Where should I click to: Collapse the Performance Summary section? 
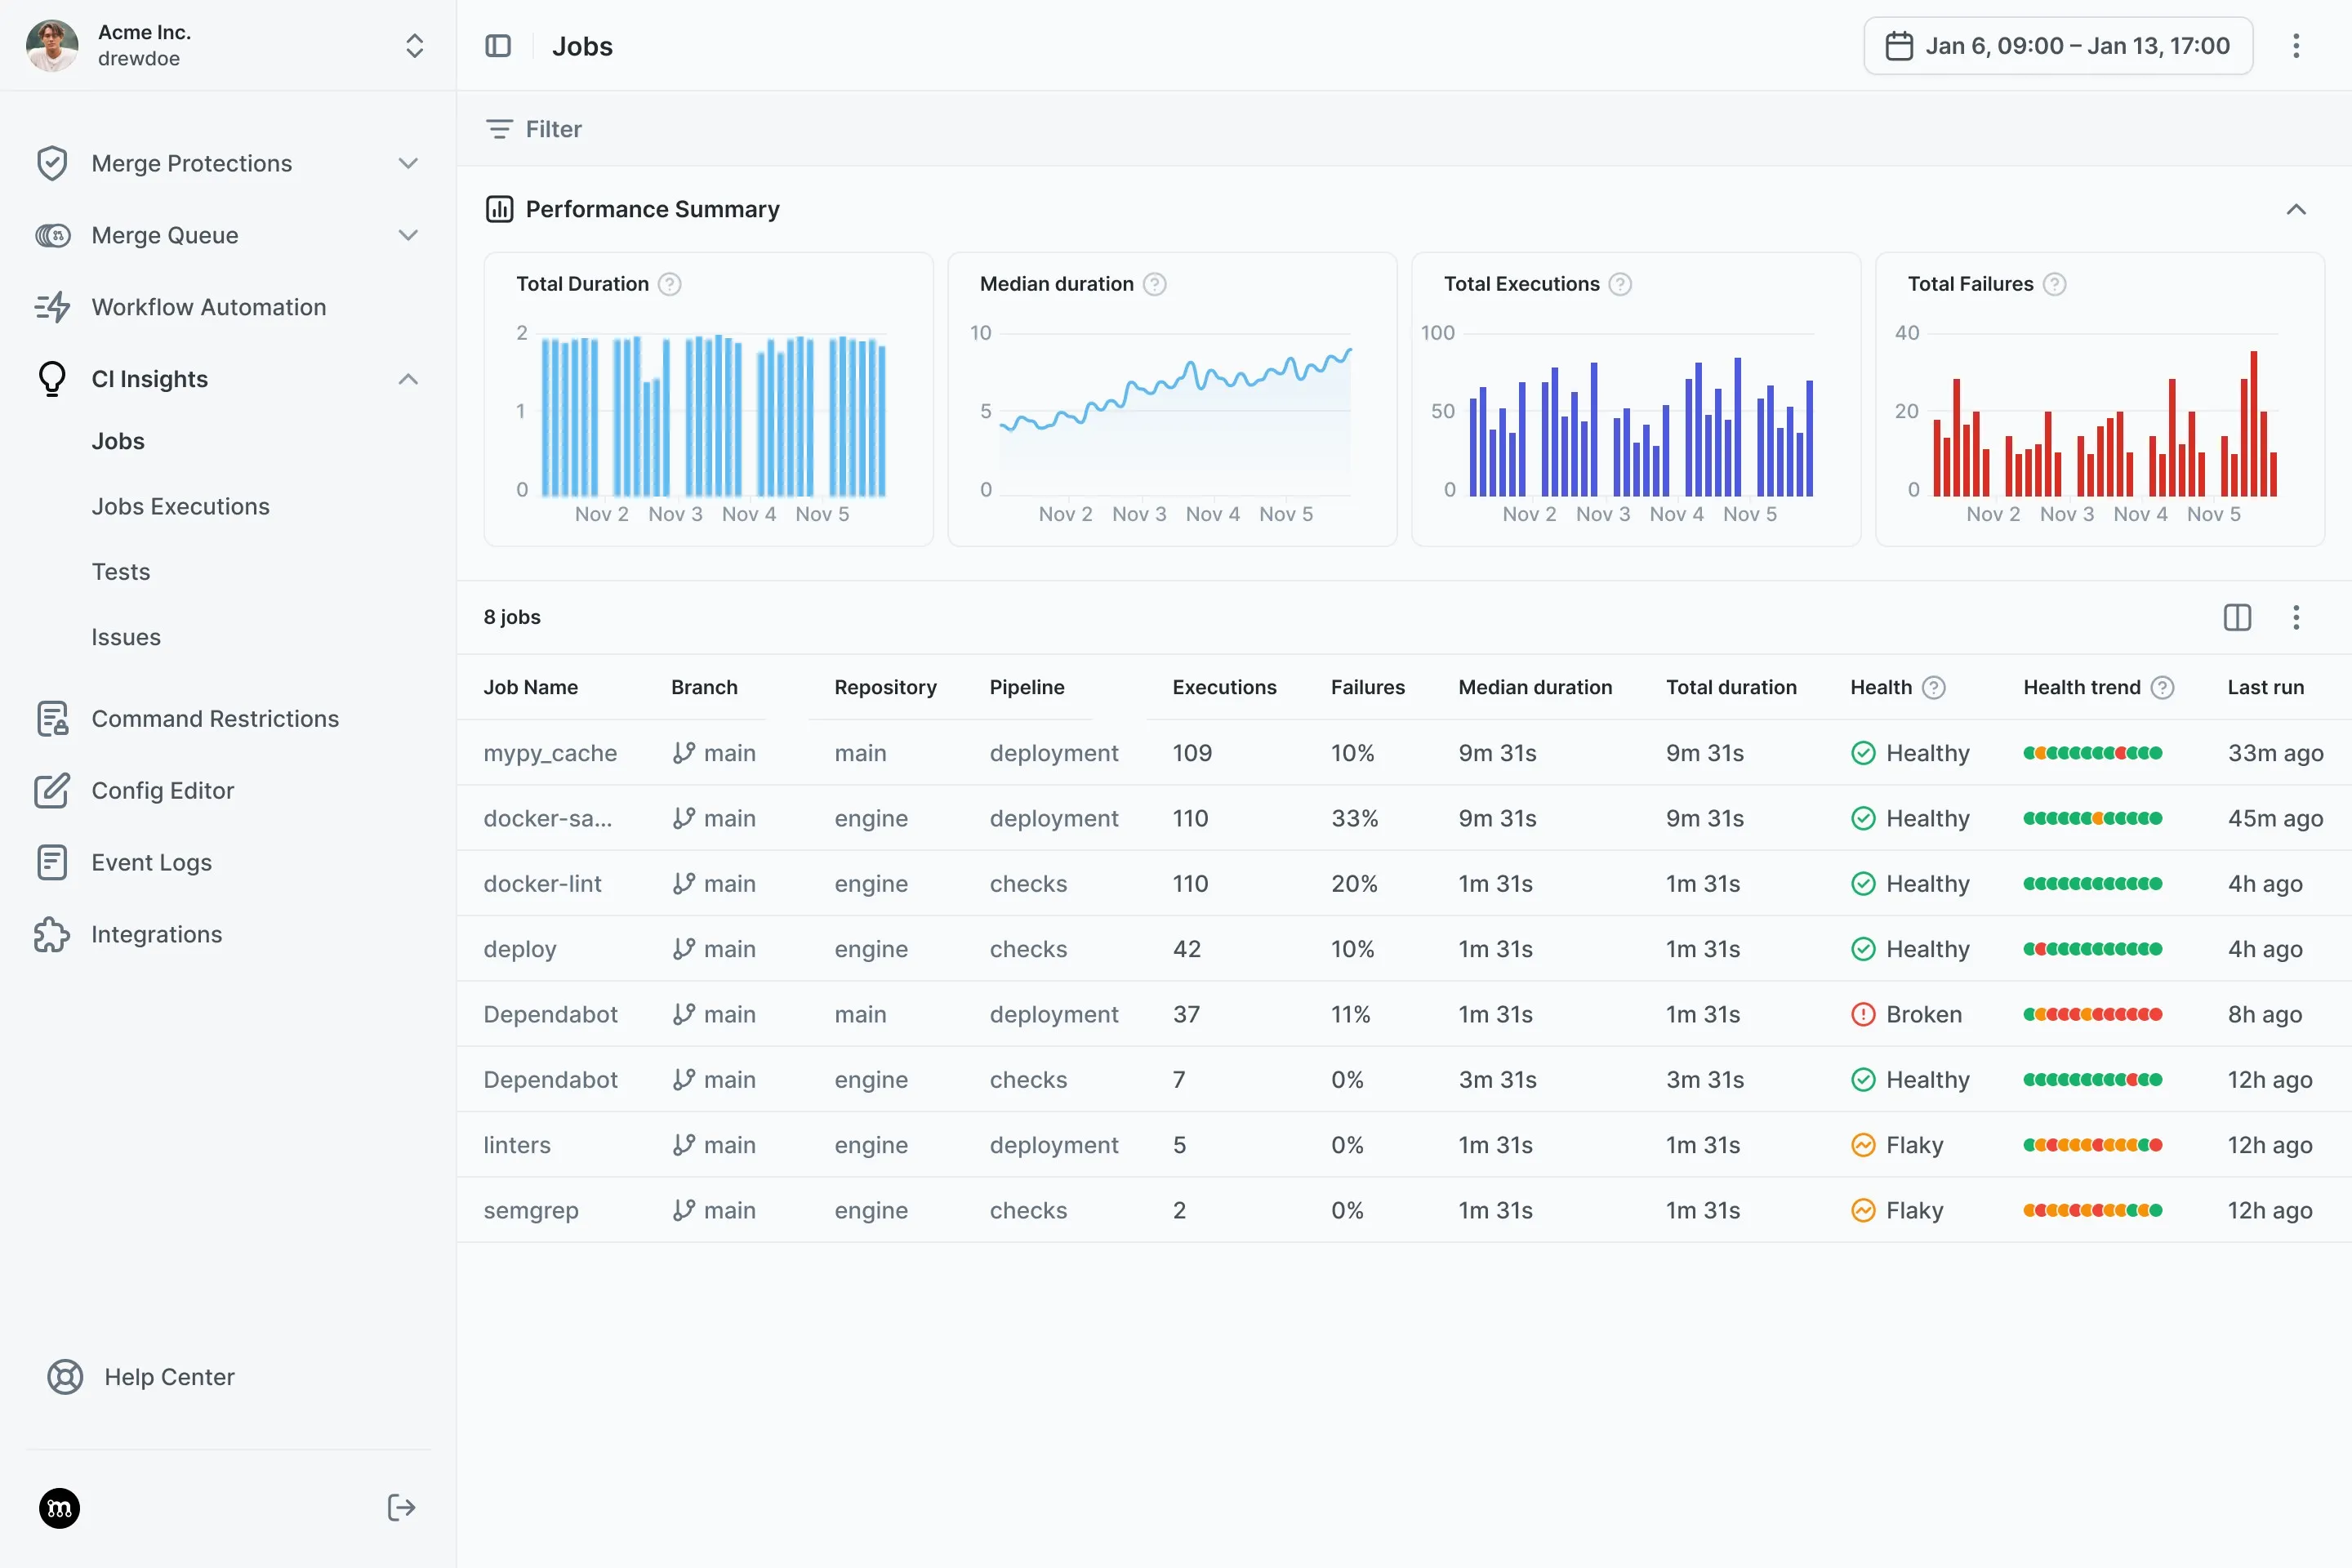point(2297,209)
